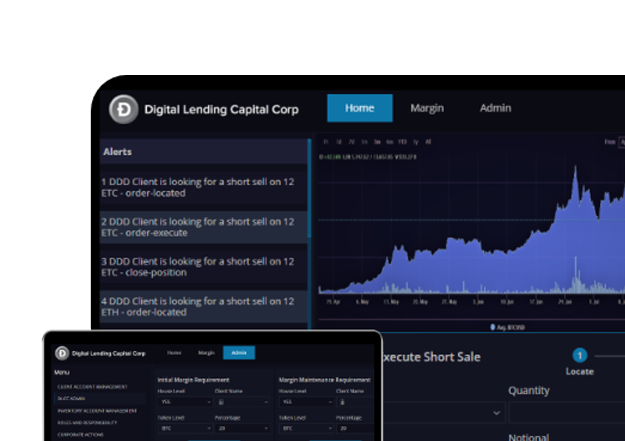Open Initial Margin Percentage dropdown

coord(243,428)
